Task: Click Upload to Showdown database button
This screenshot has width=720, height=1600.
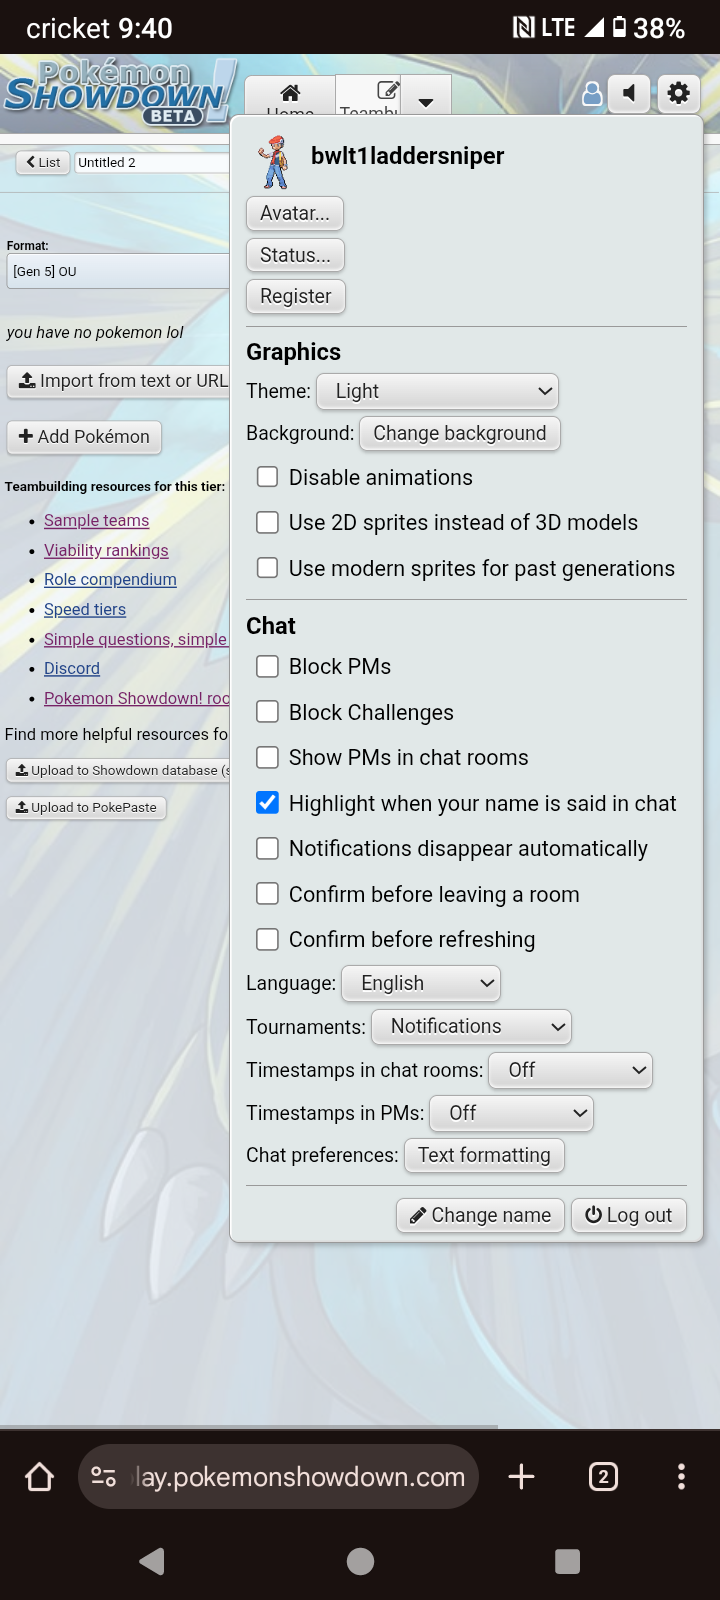Action: point(118,770)
